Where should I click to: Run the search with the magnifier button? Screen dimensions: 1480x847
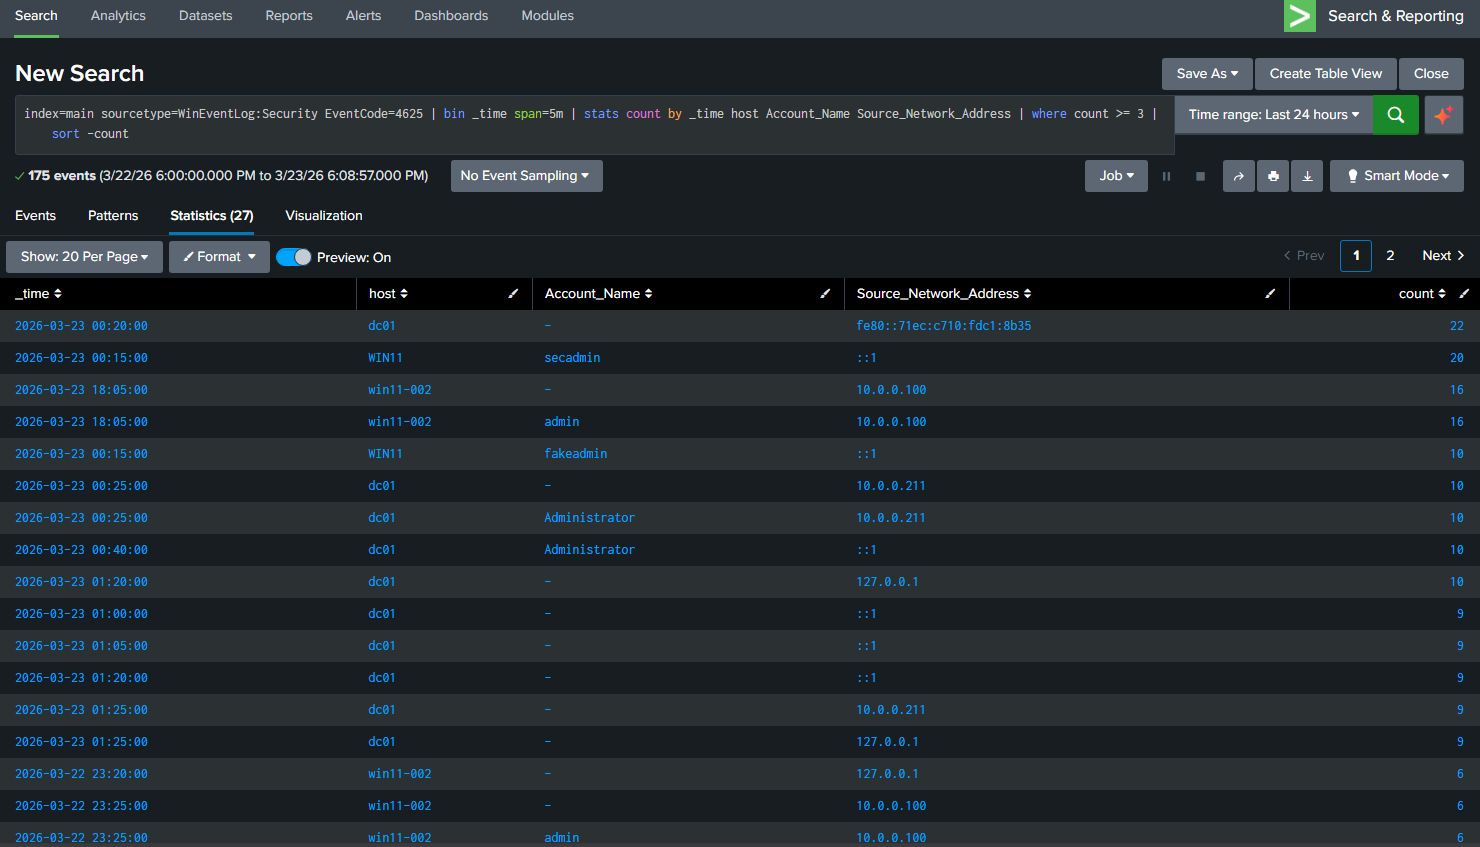1396,114
